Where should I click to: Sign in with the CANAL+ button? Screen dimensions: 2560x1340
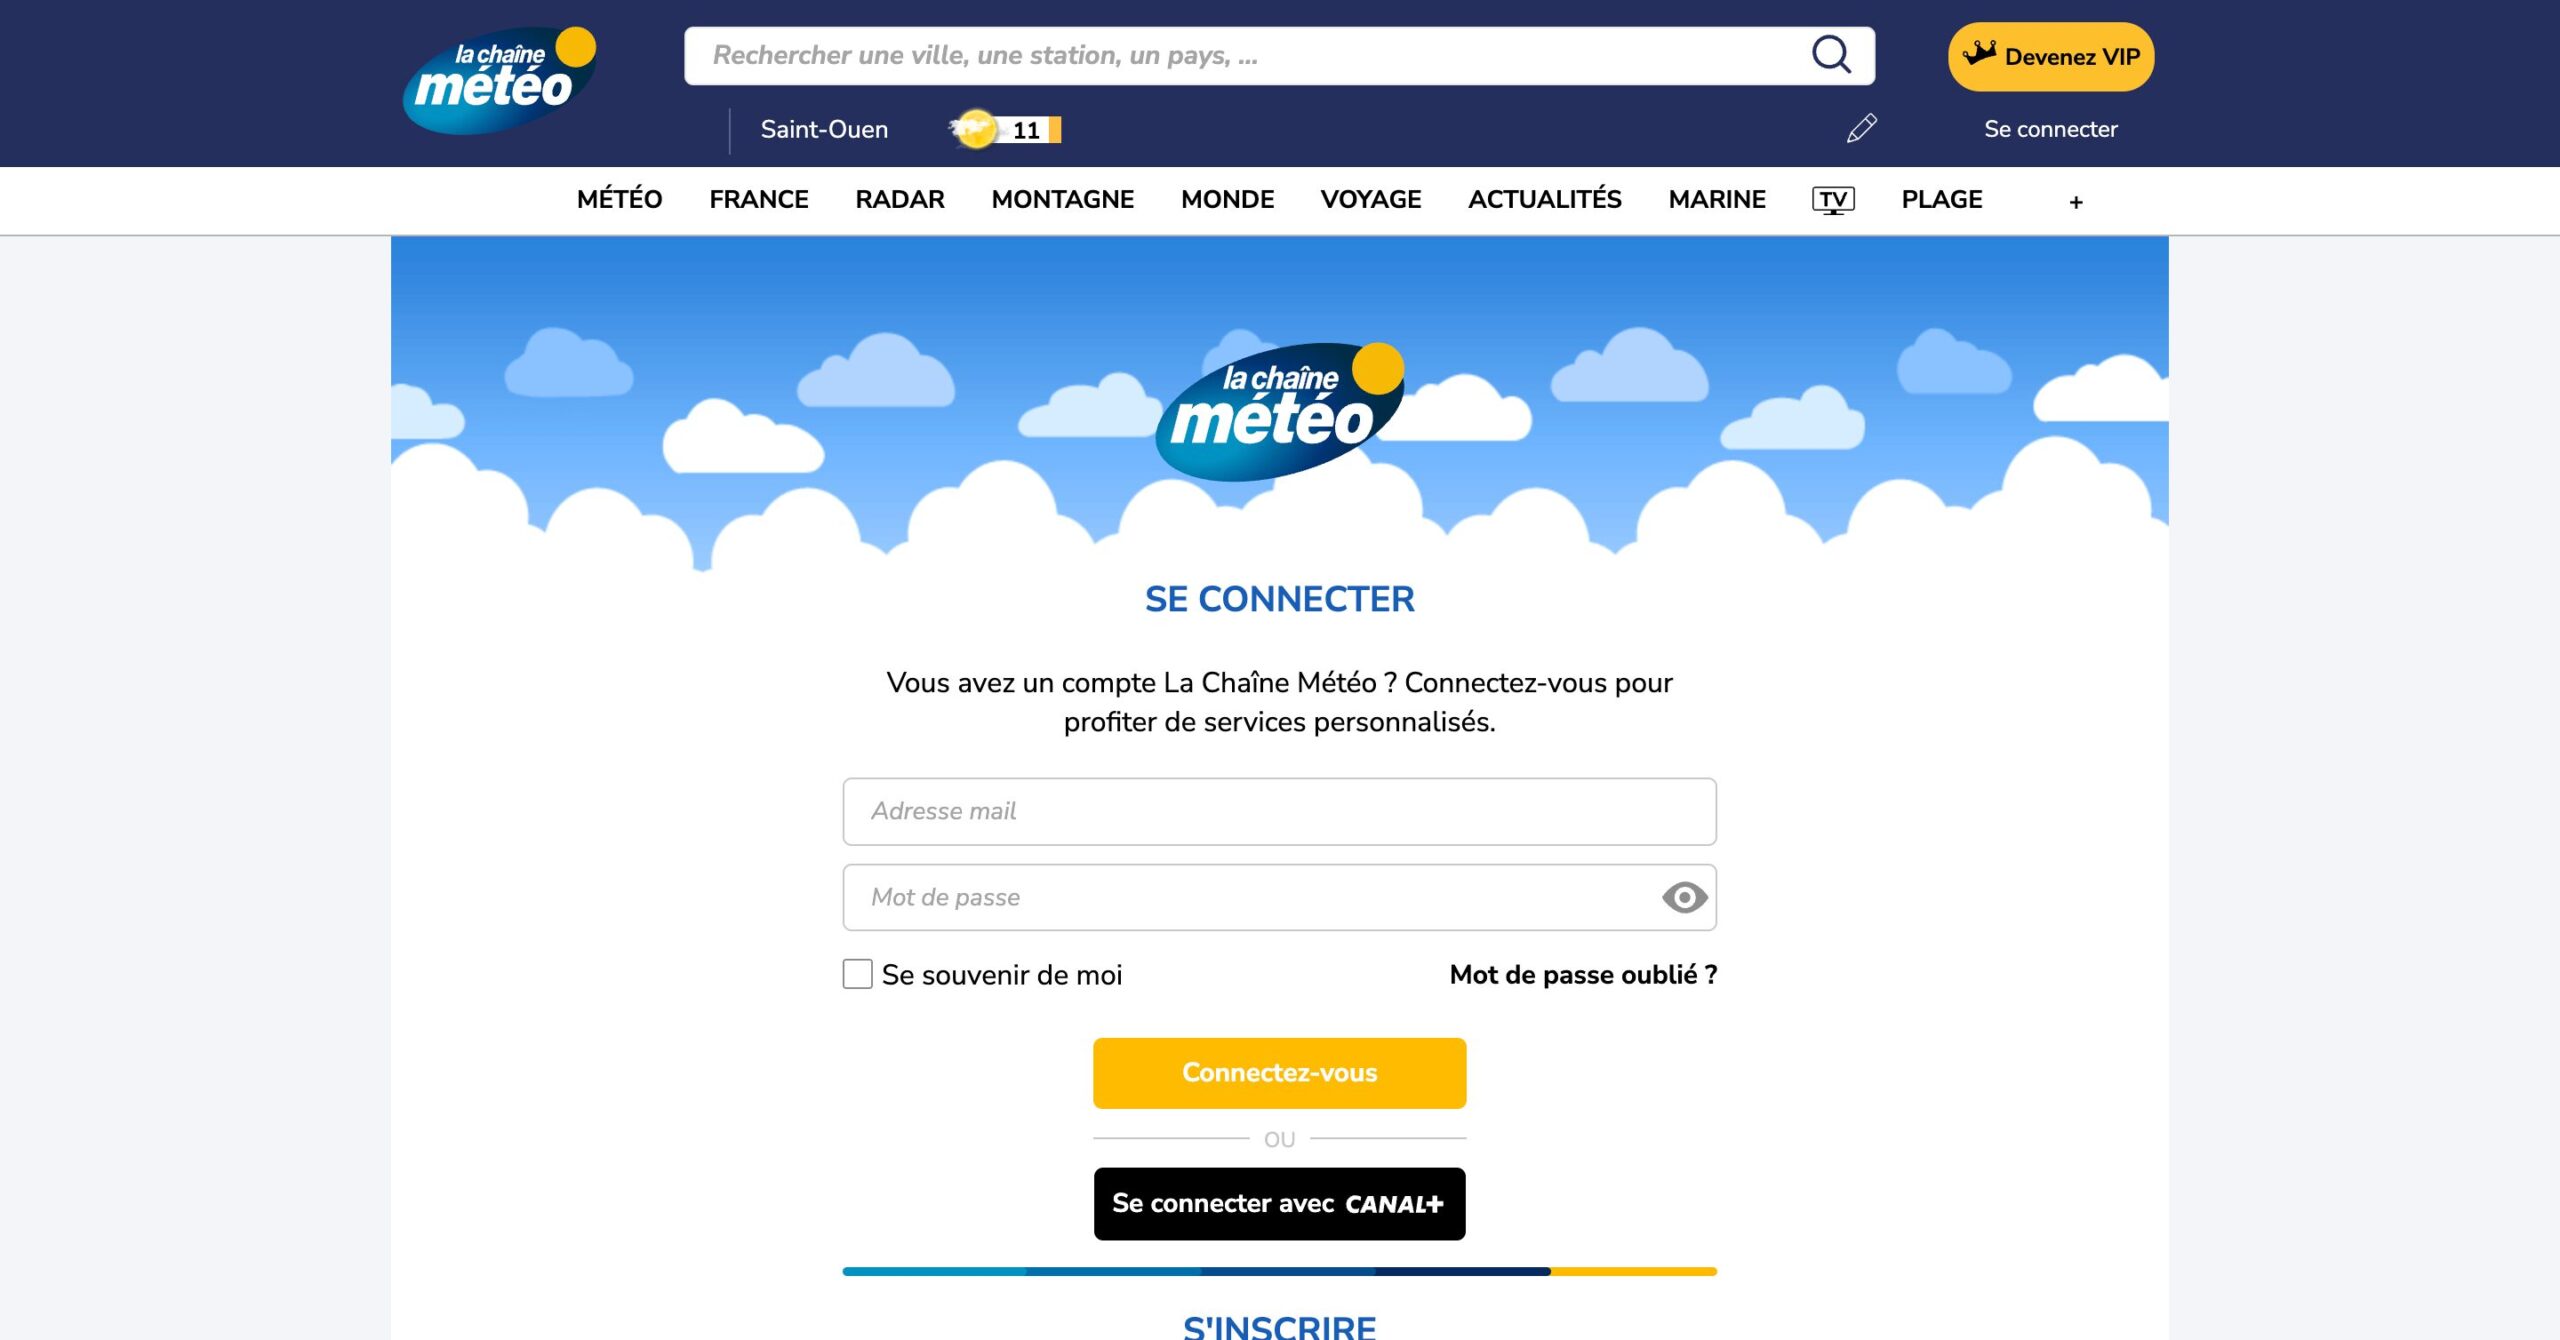click(x=1279, y=1204)
